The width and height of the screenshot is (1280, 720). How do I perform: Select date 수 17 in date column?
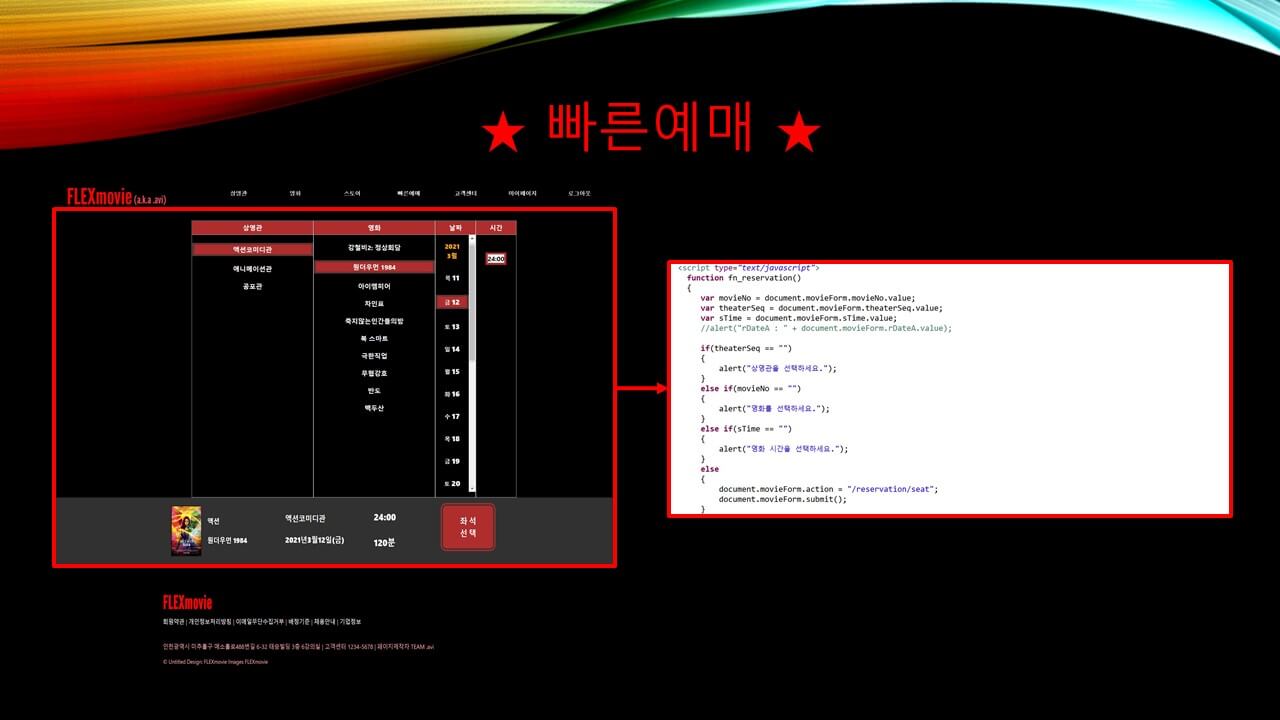coord(452,416)
